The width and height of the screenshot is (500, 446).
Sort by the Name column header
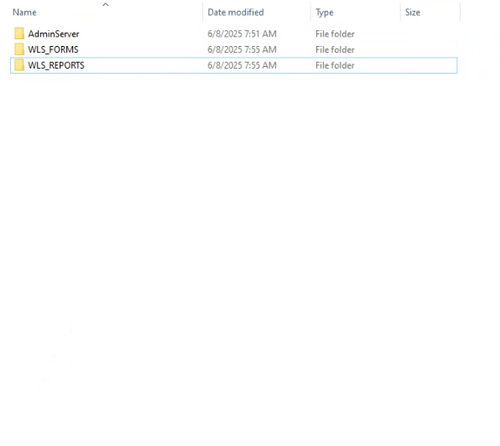tap(25, 12)
